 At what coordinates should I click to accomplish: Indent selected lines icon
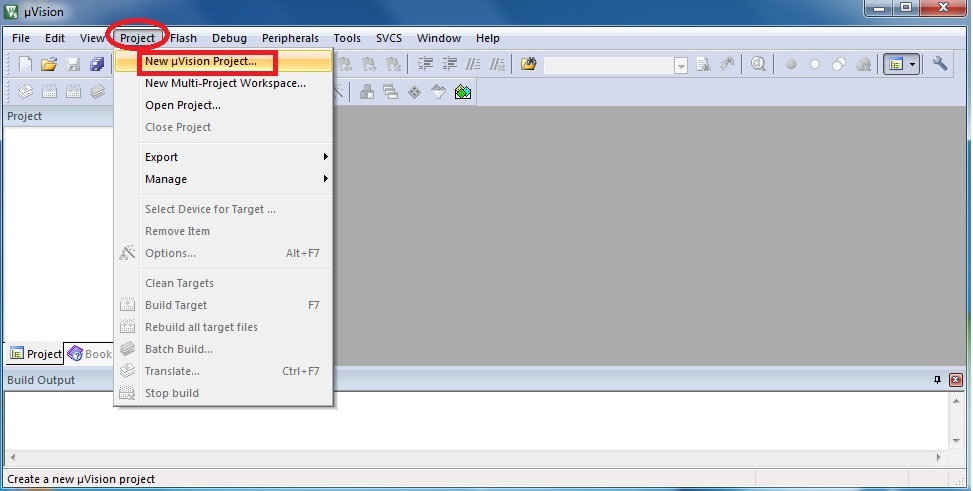425,64
